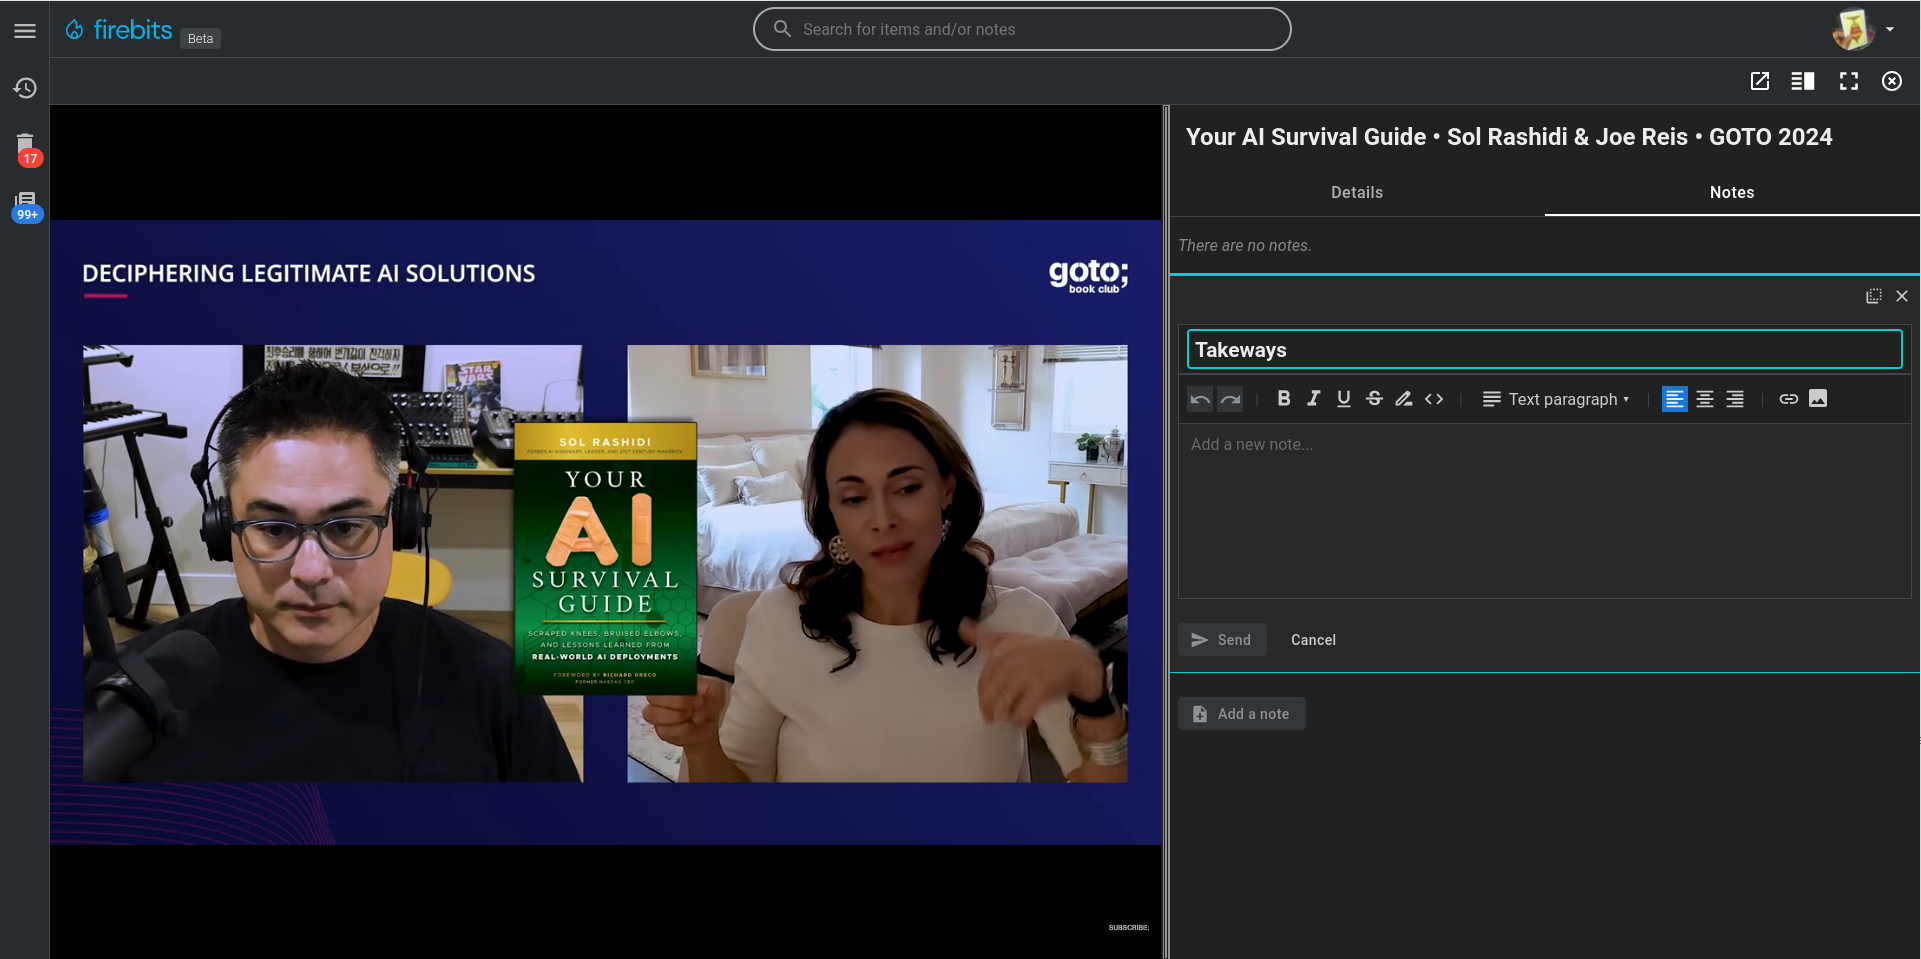This screenshot has height=959, width=1921.
Task: Open the Text paragraph style dropdown
Action: click(x=1556, y=399)
